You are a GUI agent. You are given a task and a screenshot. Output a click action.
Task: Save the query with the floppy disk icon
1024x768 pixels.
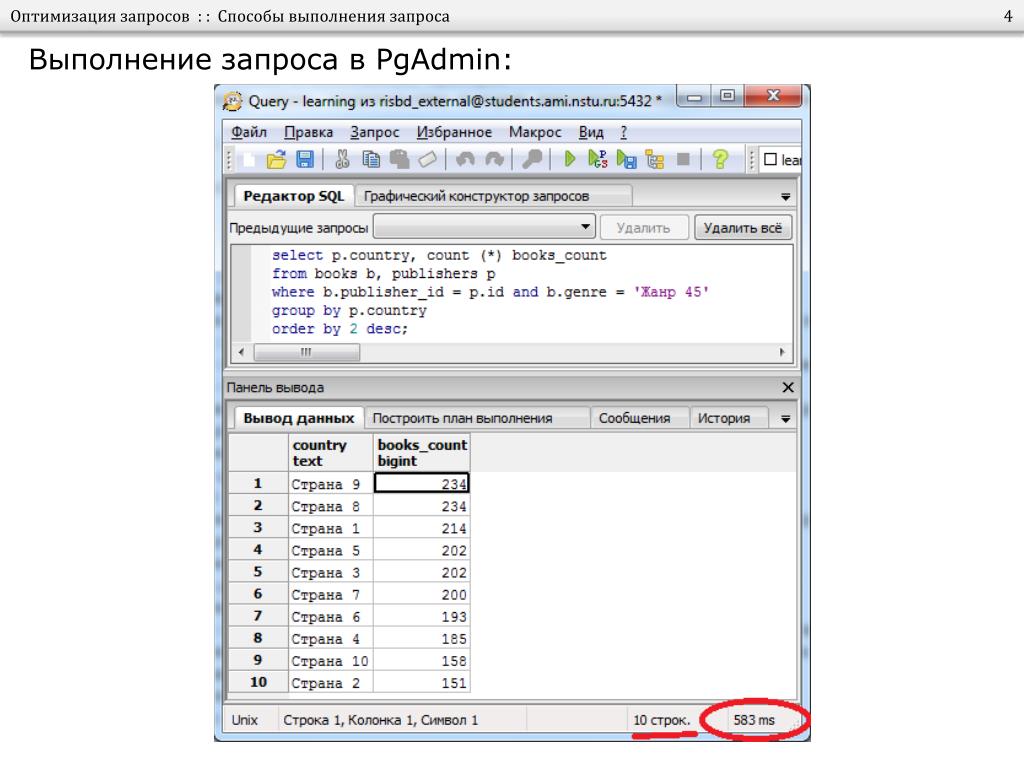coord(305,159)
